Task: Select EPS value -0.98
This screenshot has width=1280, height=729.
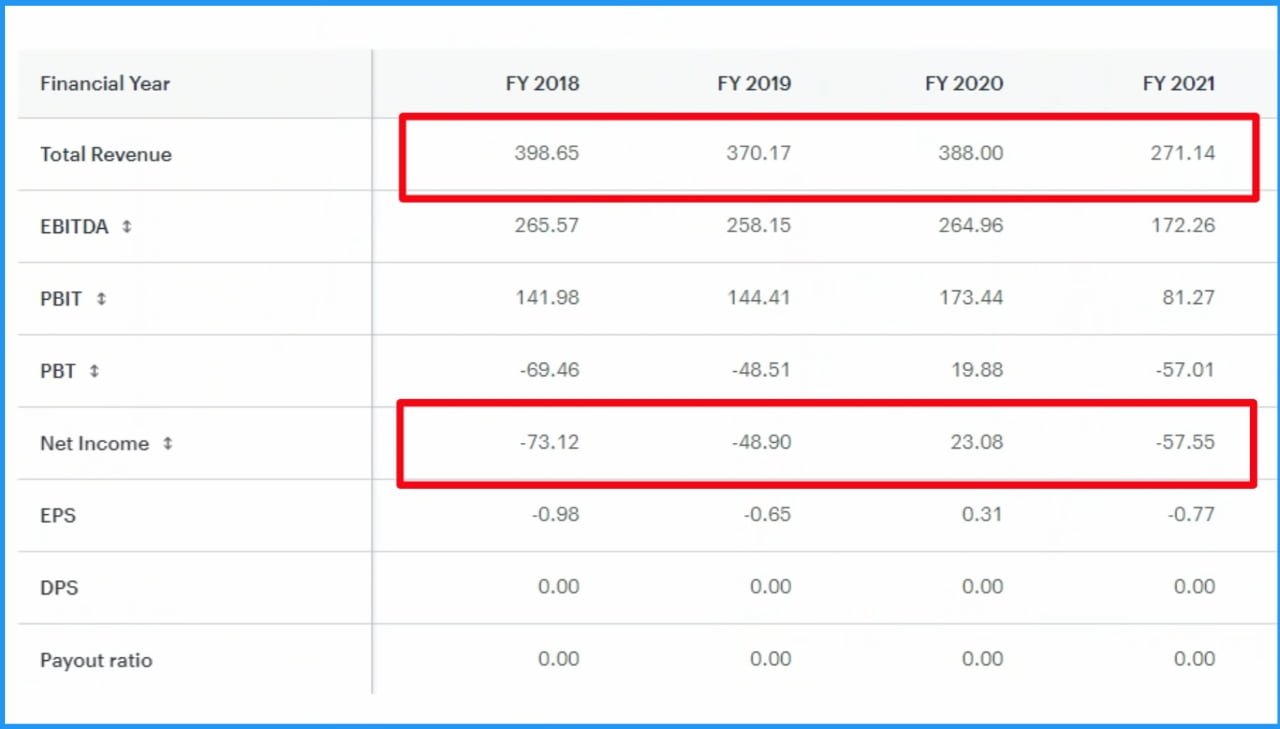Action: coord(556,514)
